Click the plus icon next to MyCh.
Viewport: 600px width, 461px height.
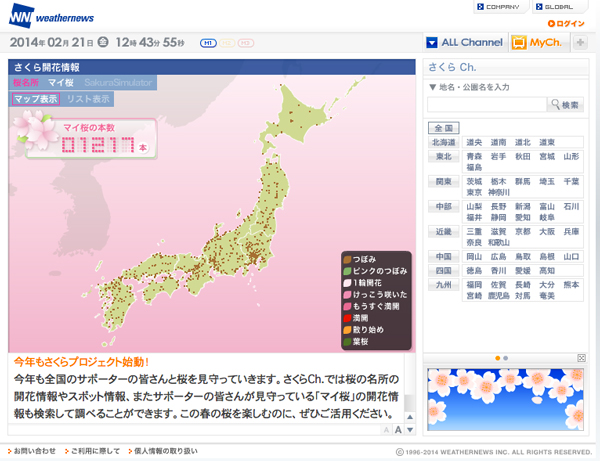pos(580,42)
